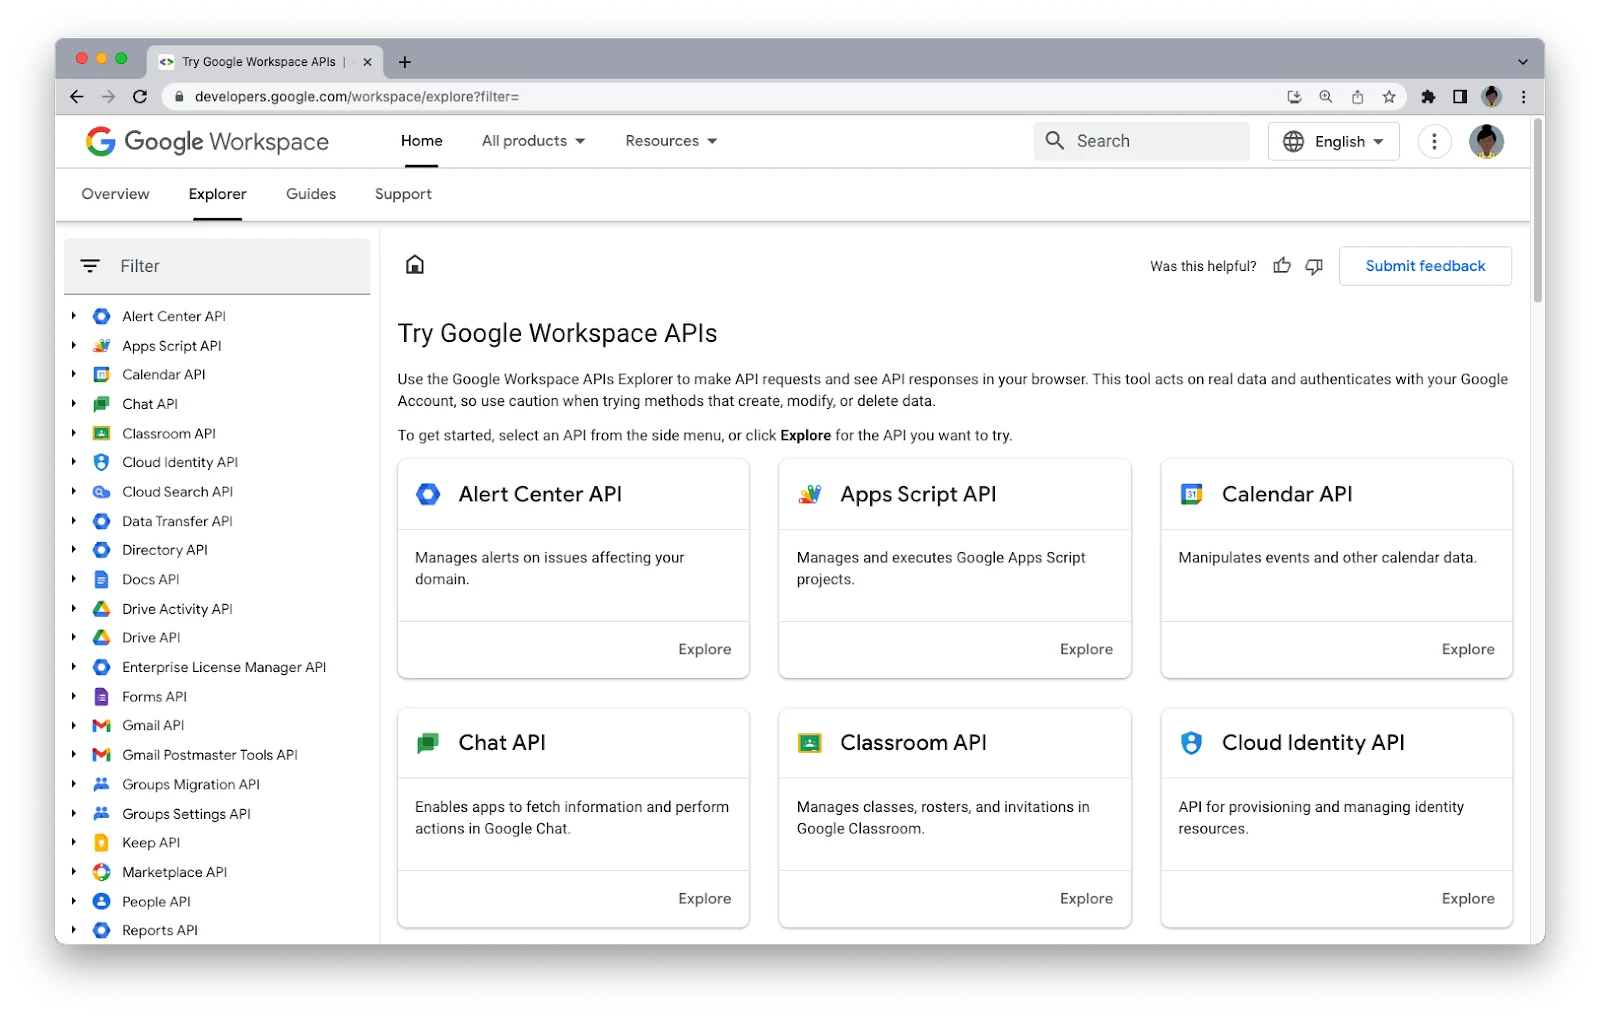Toggle the Chrome side panel icon
1600x1017 pixels.
(x=1460, y=97)
